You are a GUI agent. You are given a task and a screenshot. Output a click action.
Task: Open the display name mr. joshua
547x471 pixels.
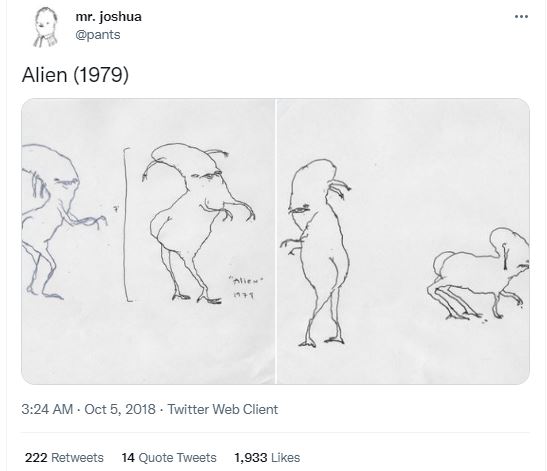tap(108, 17)
